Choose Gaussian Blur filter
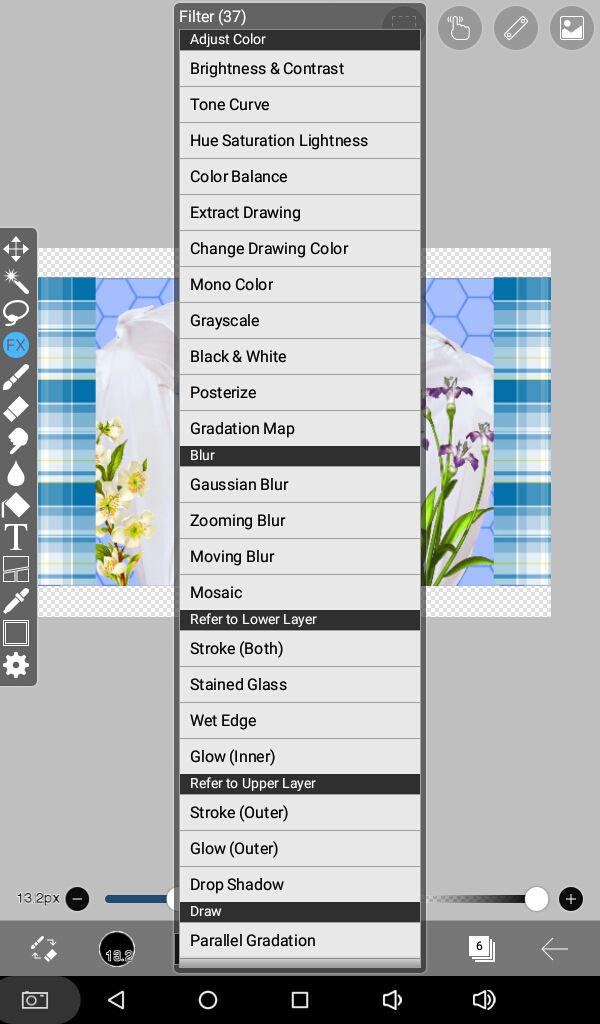 300,485
